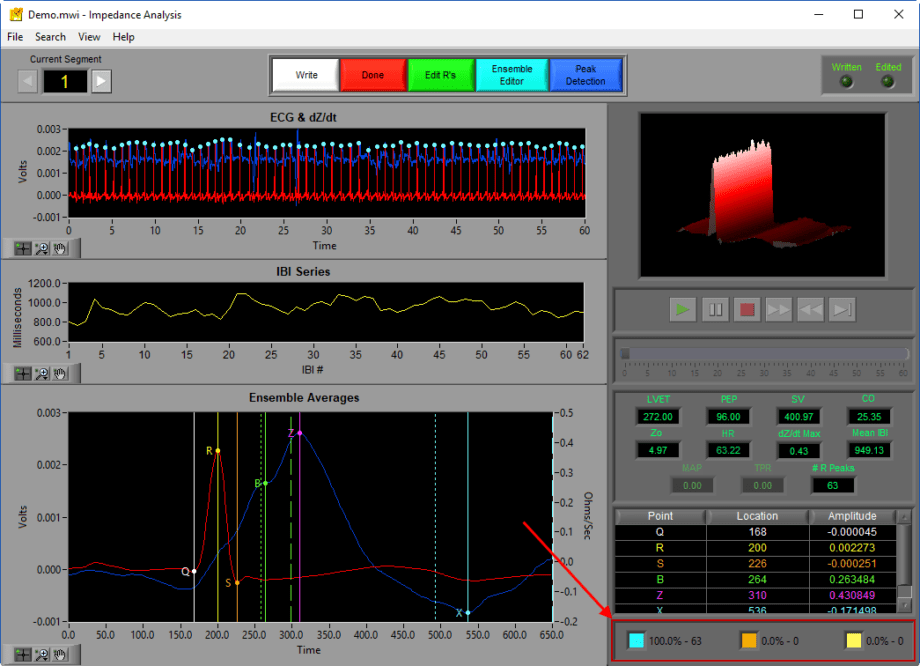Select the pan hand tool below Ensemble Averages
This screenshot has width=920, height=666.
tap(60, 655)
